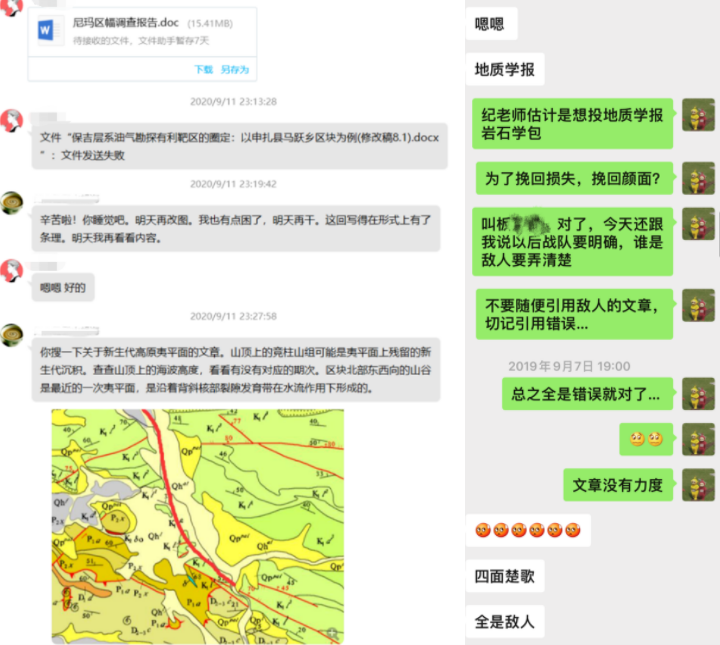Click the 2019年9月7日 19:00 timestamp

coord(569,366)
